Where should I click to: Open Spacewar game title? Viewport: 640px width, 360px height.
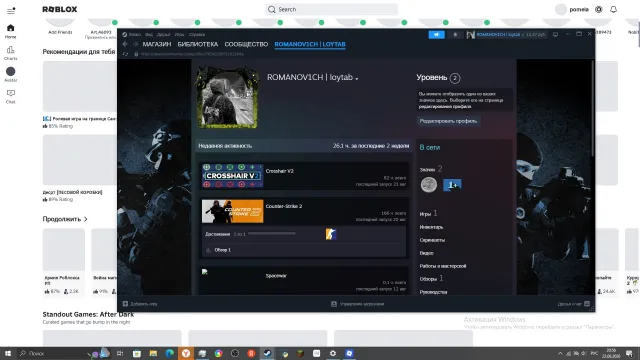coord(276,276)
